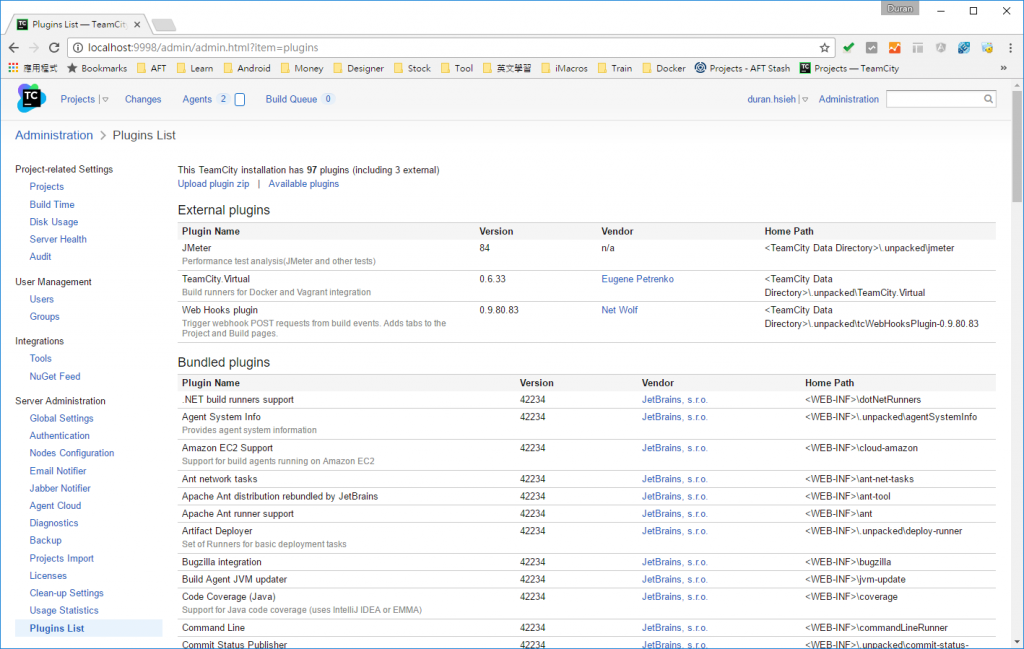1024x649 pixels.
Task: Open Disk Usage page
Action: click(54, 222)
